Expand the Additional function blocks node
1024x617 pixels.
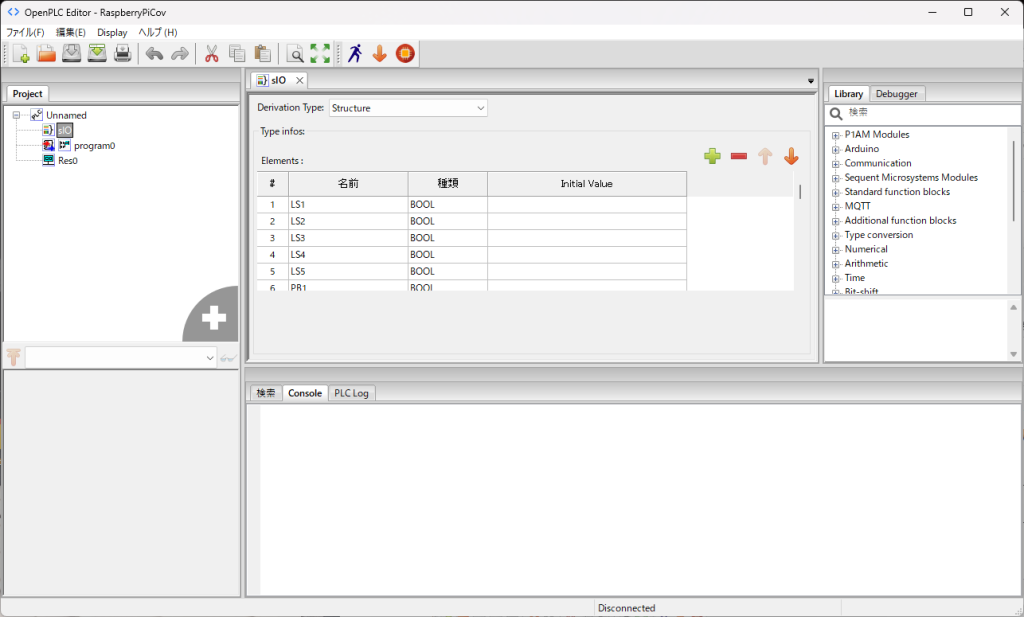coord(835,221)
